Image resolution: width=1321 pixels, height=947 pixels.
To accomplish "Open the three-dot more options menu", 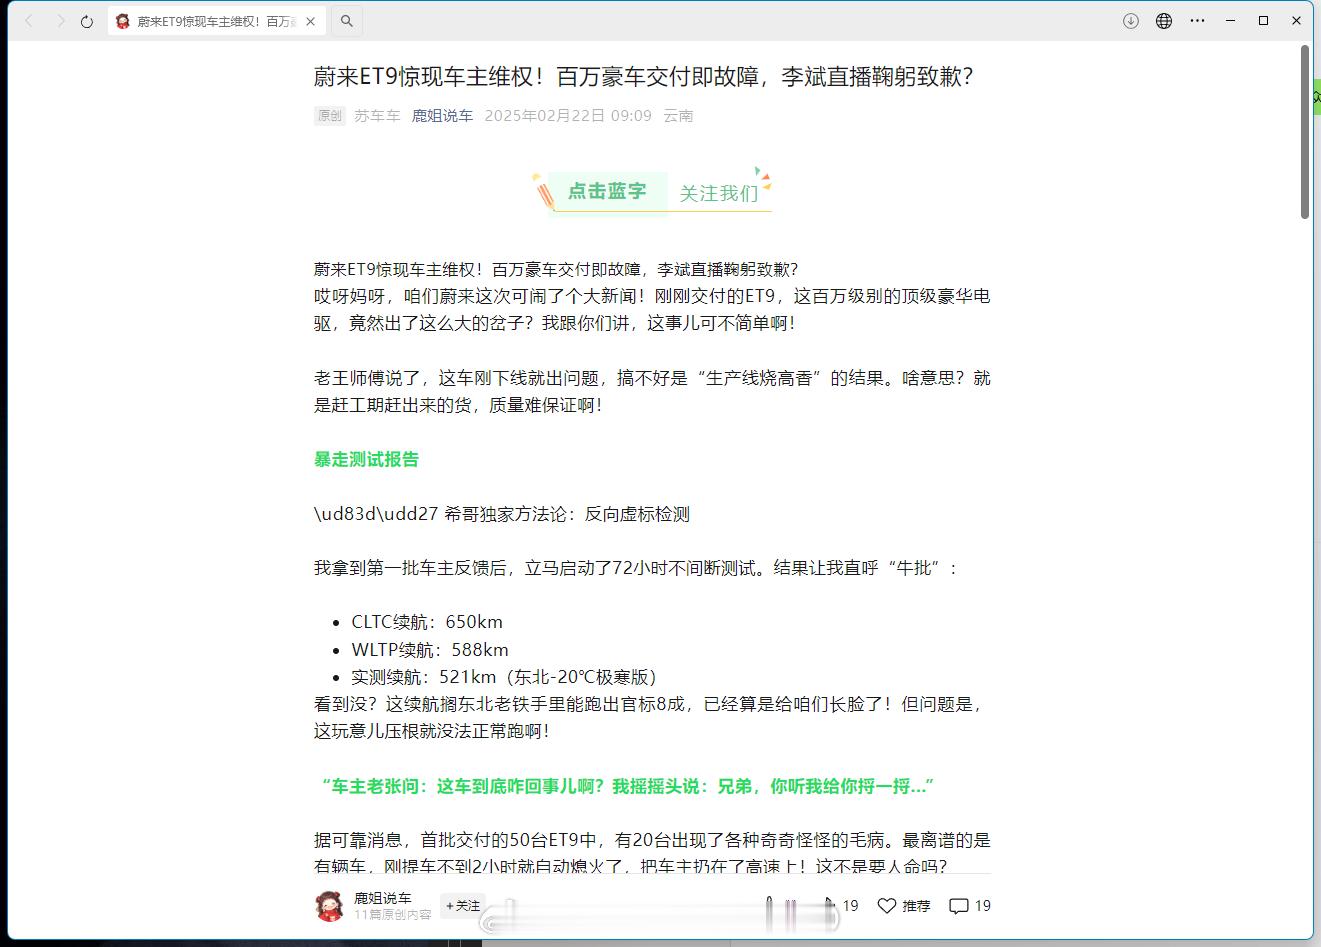I will (1197, 21).
